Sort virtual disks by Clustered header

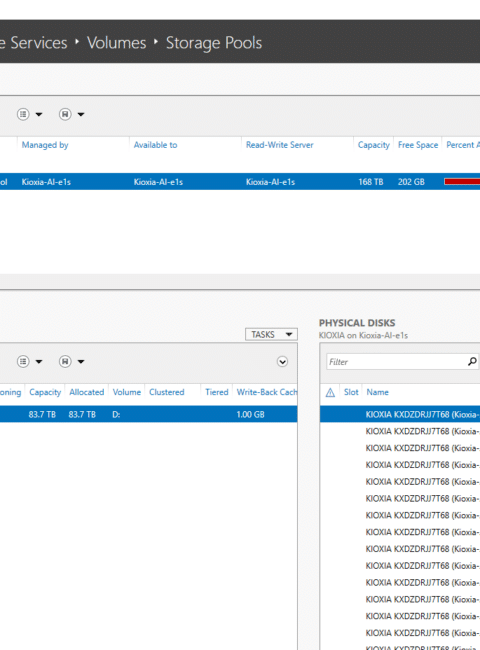(167, 392)
